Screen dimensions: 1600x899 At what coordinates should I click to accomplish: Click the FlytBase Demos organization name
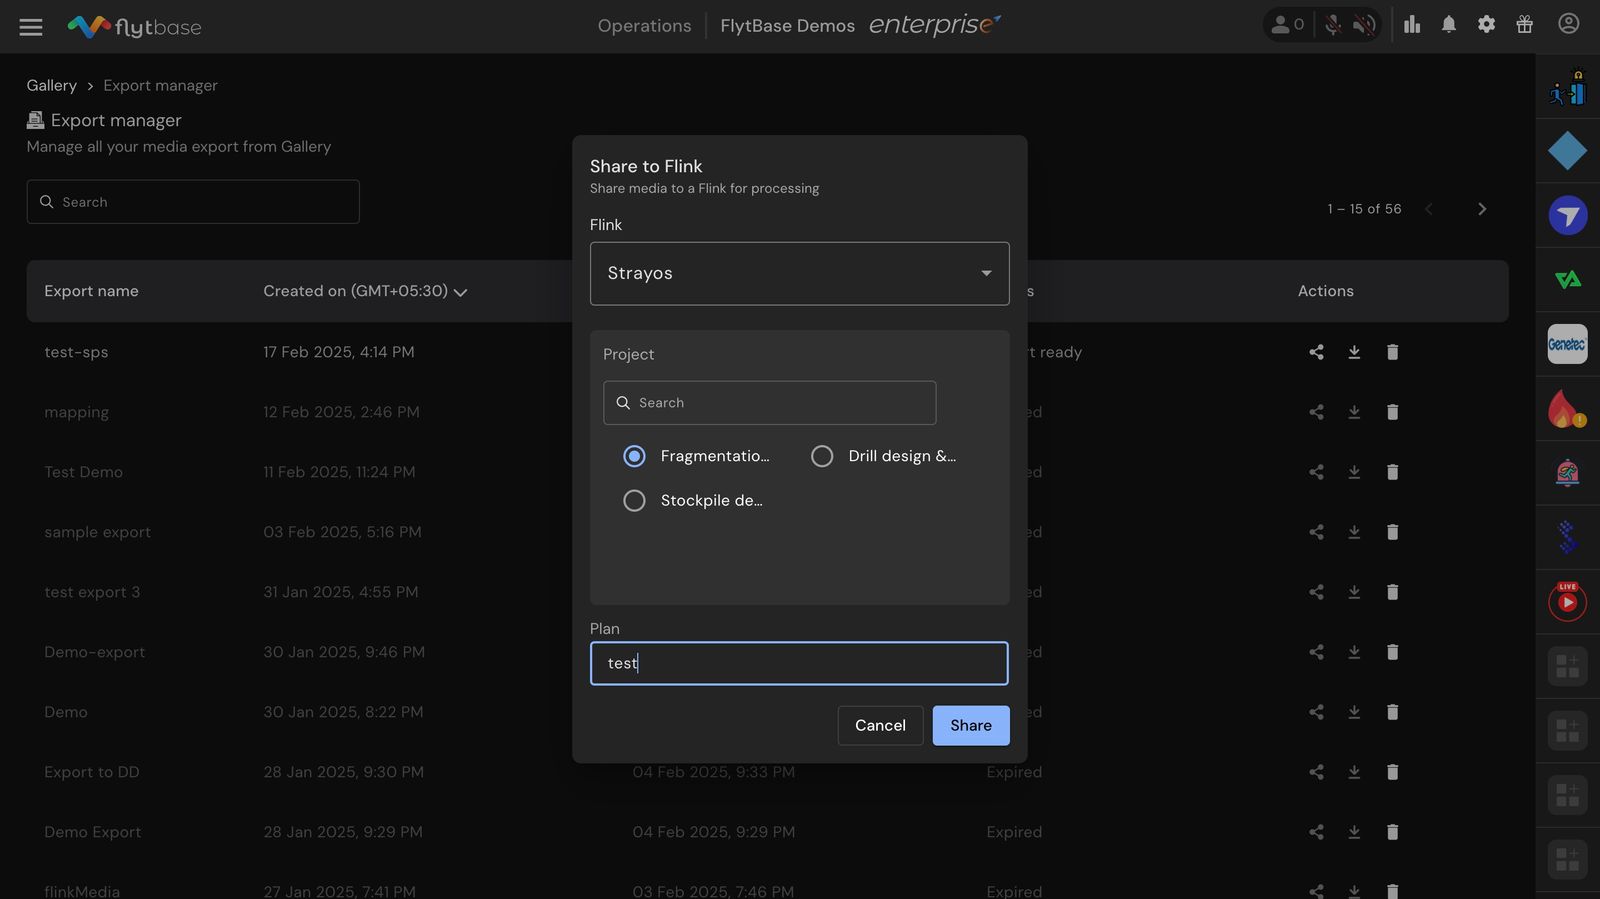(787, 26)
